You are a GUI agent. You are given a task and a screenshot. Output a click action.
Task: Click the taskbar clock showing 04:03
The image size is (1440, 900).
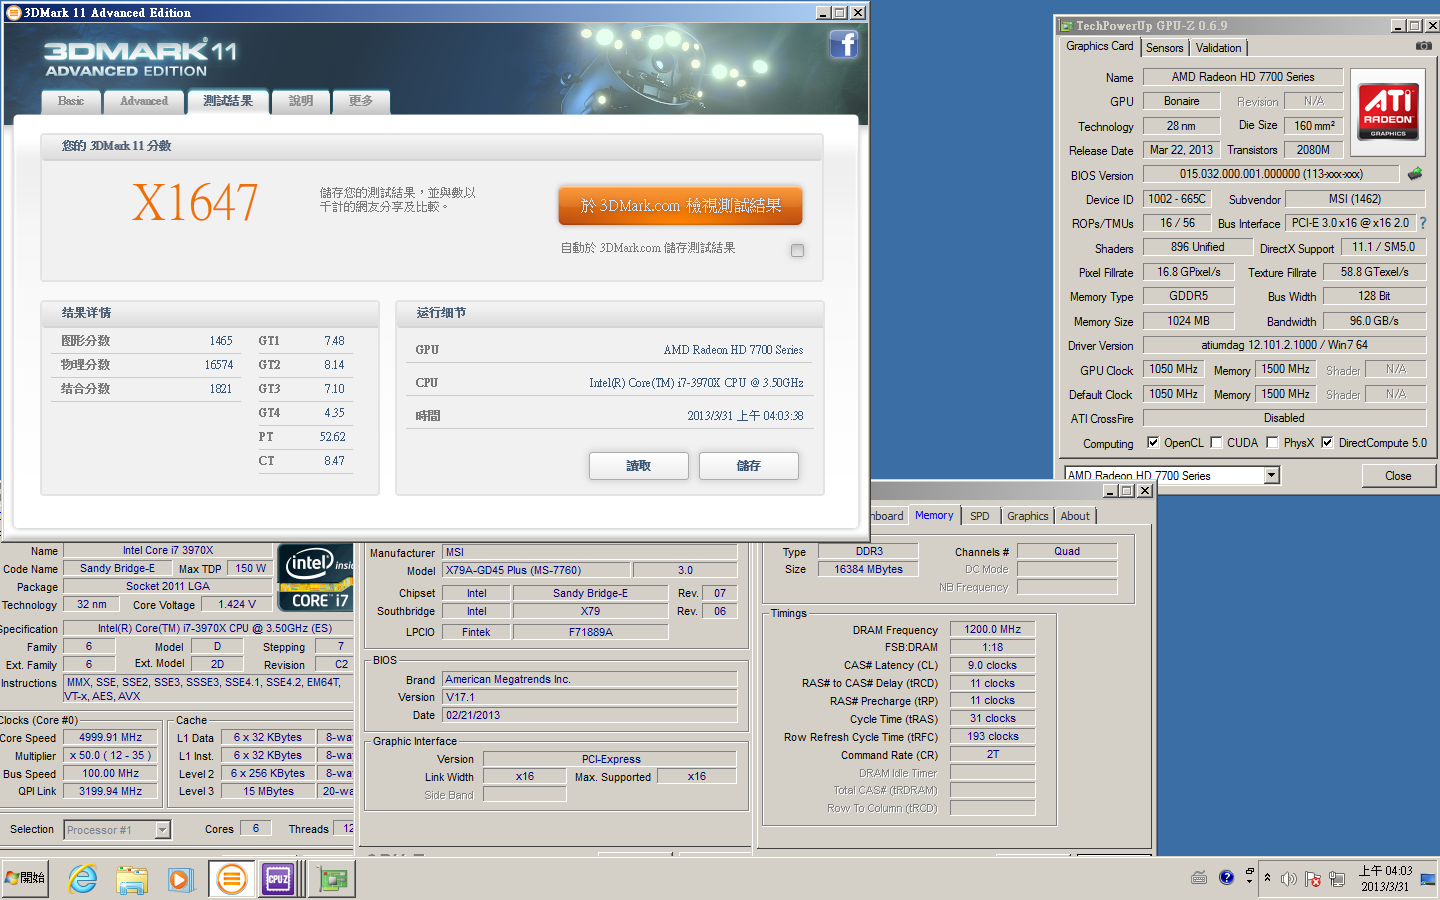tap(1385, 878)
